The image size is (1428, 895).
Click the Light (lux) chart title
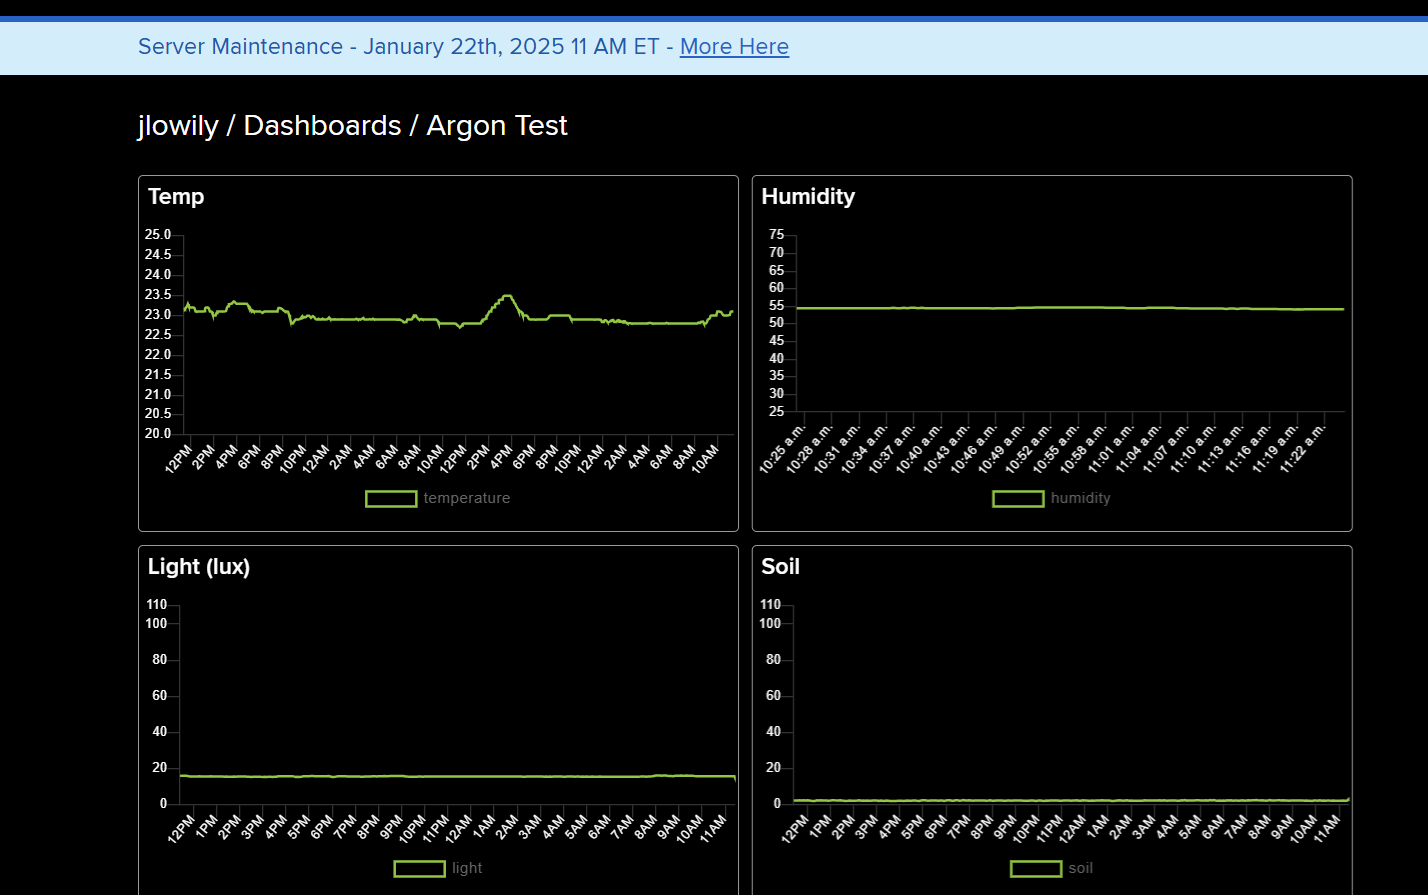click(x=199, y=567)
